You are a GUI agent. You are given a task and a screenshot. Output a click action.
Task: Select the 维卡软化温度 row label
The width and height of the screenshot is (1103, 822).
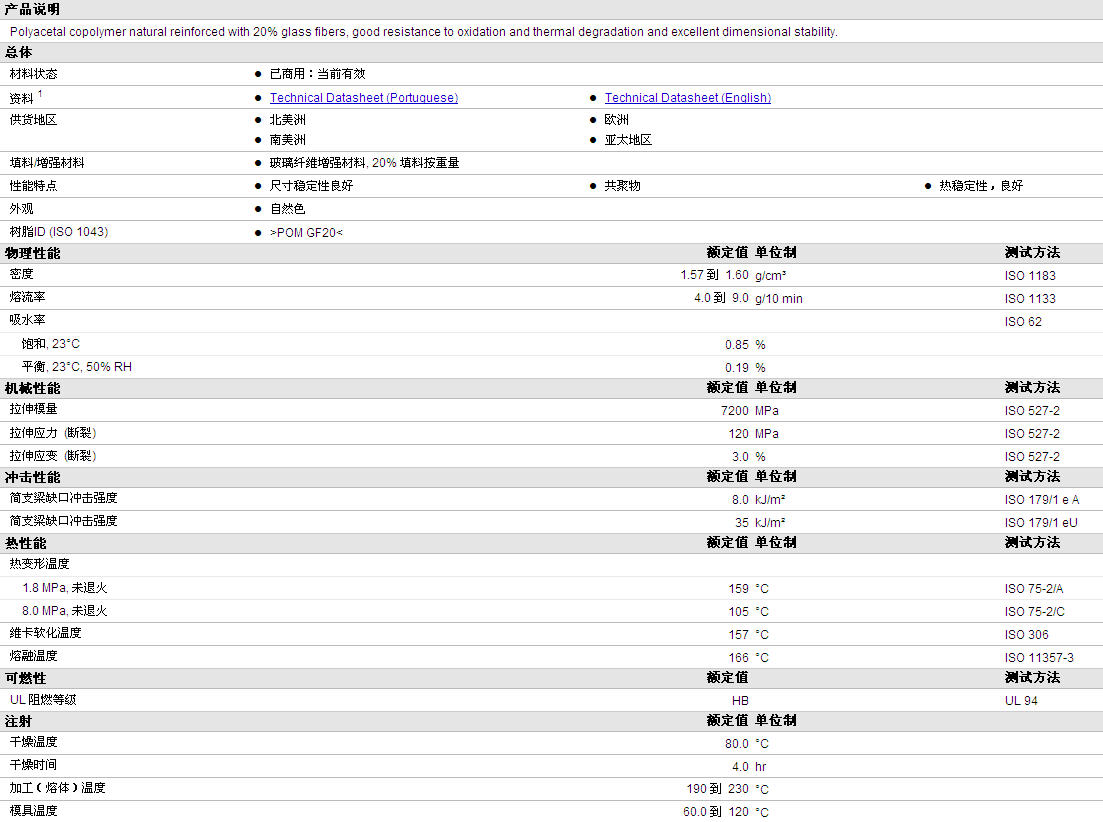46,633
